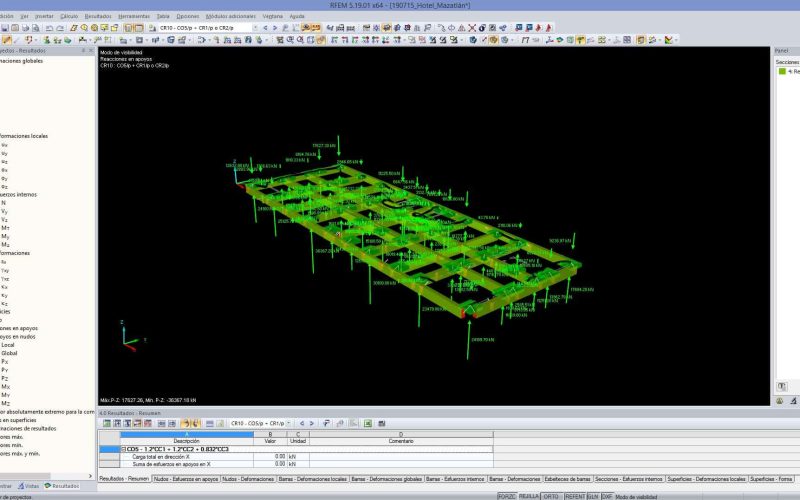
Task: Select Vy under internal forces in navigator
Action: pyautogui.click(x=4, y=211)
